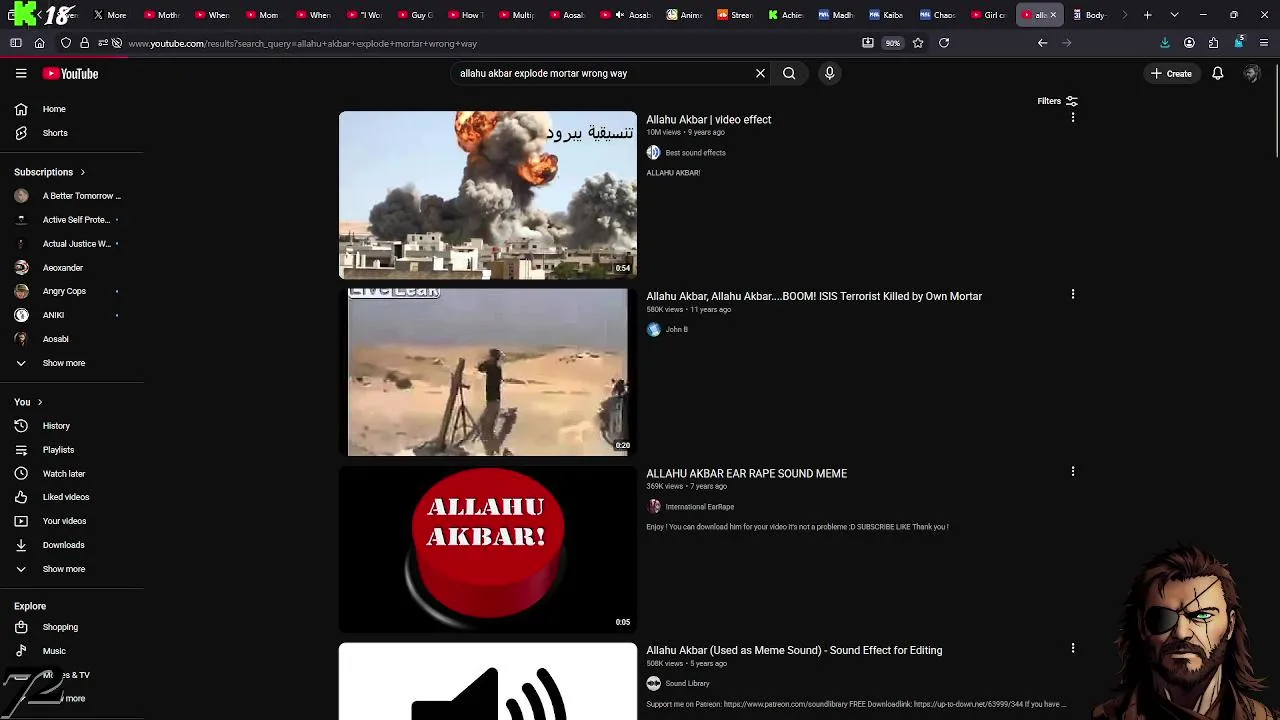The width and height of the screenshot is (1280, 720).
Task: Open options menu for Own Mortar video
Action: [1073, 295]
